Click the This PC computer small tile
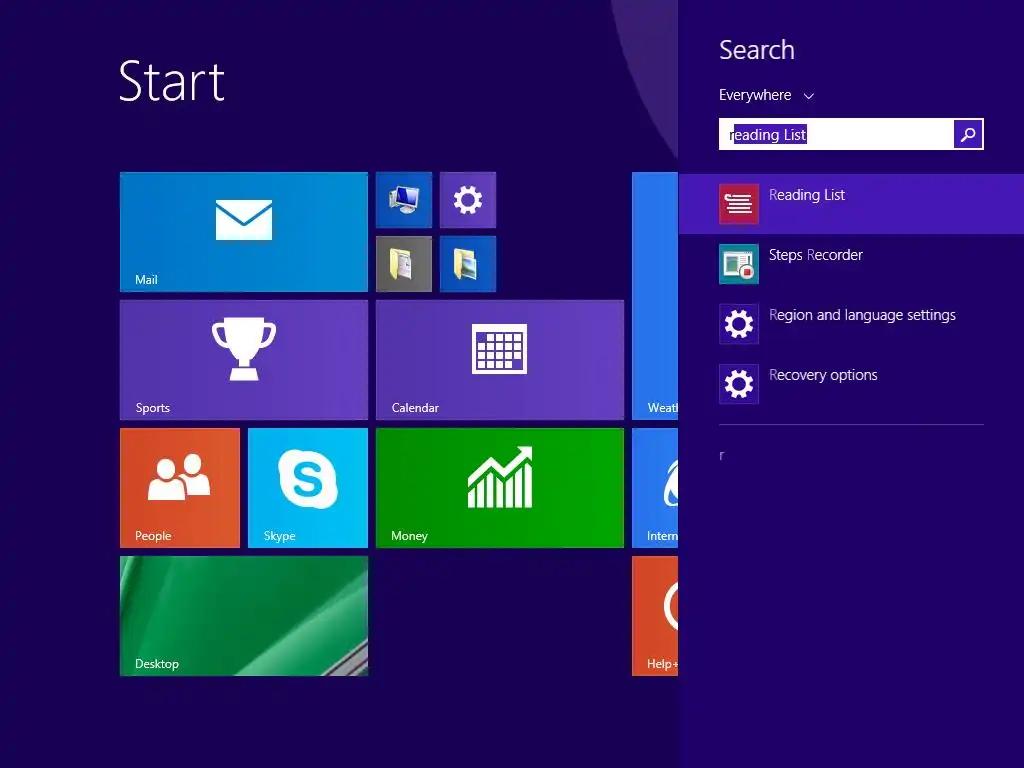This screenshot has height=768, width=1024. (x=404, y=200)
